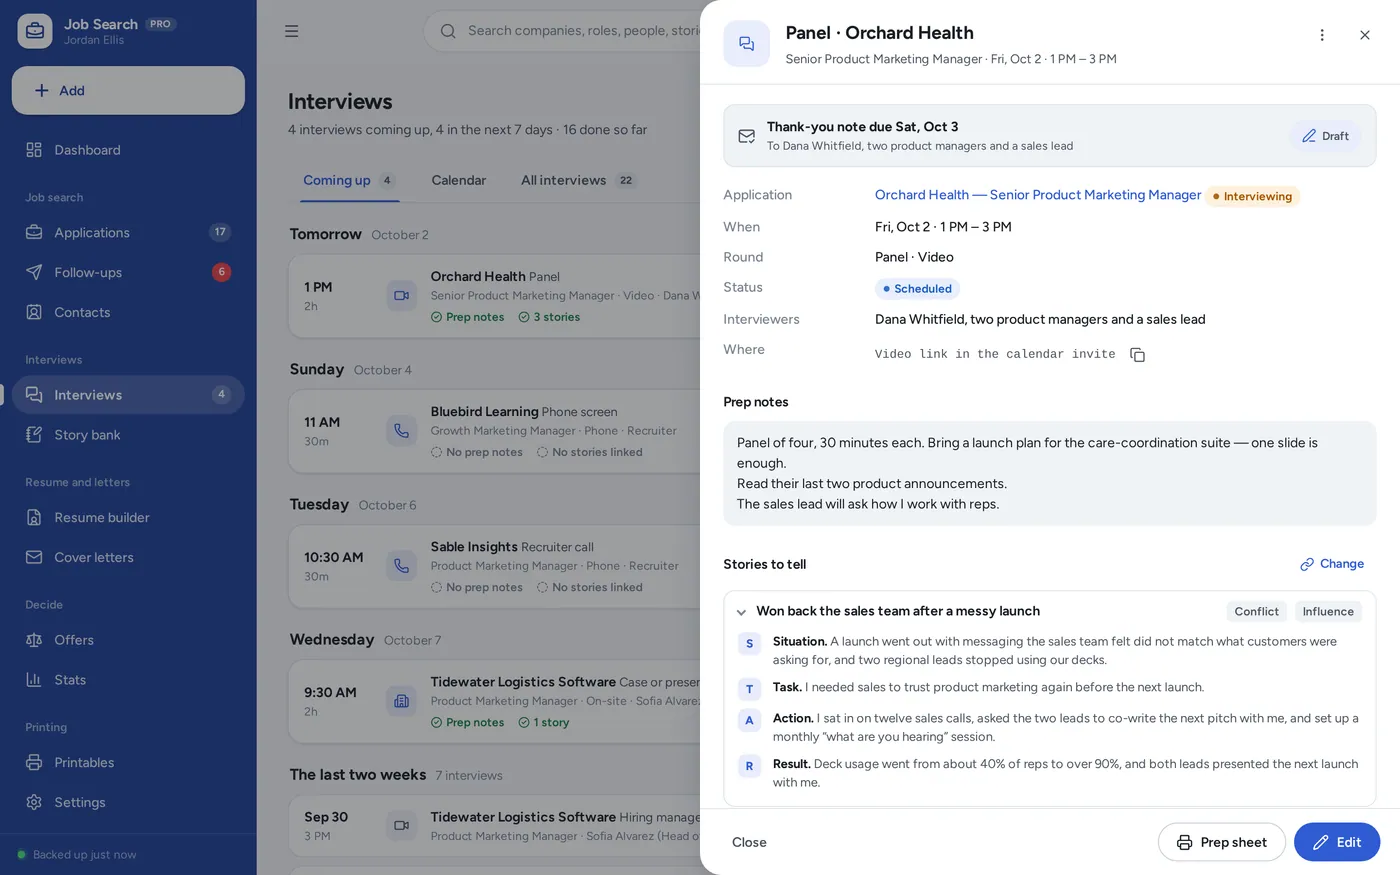1400x875 pixels.
Task: Open Contacts in the sidebar
Action: [128, 312]
